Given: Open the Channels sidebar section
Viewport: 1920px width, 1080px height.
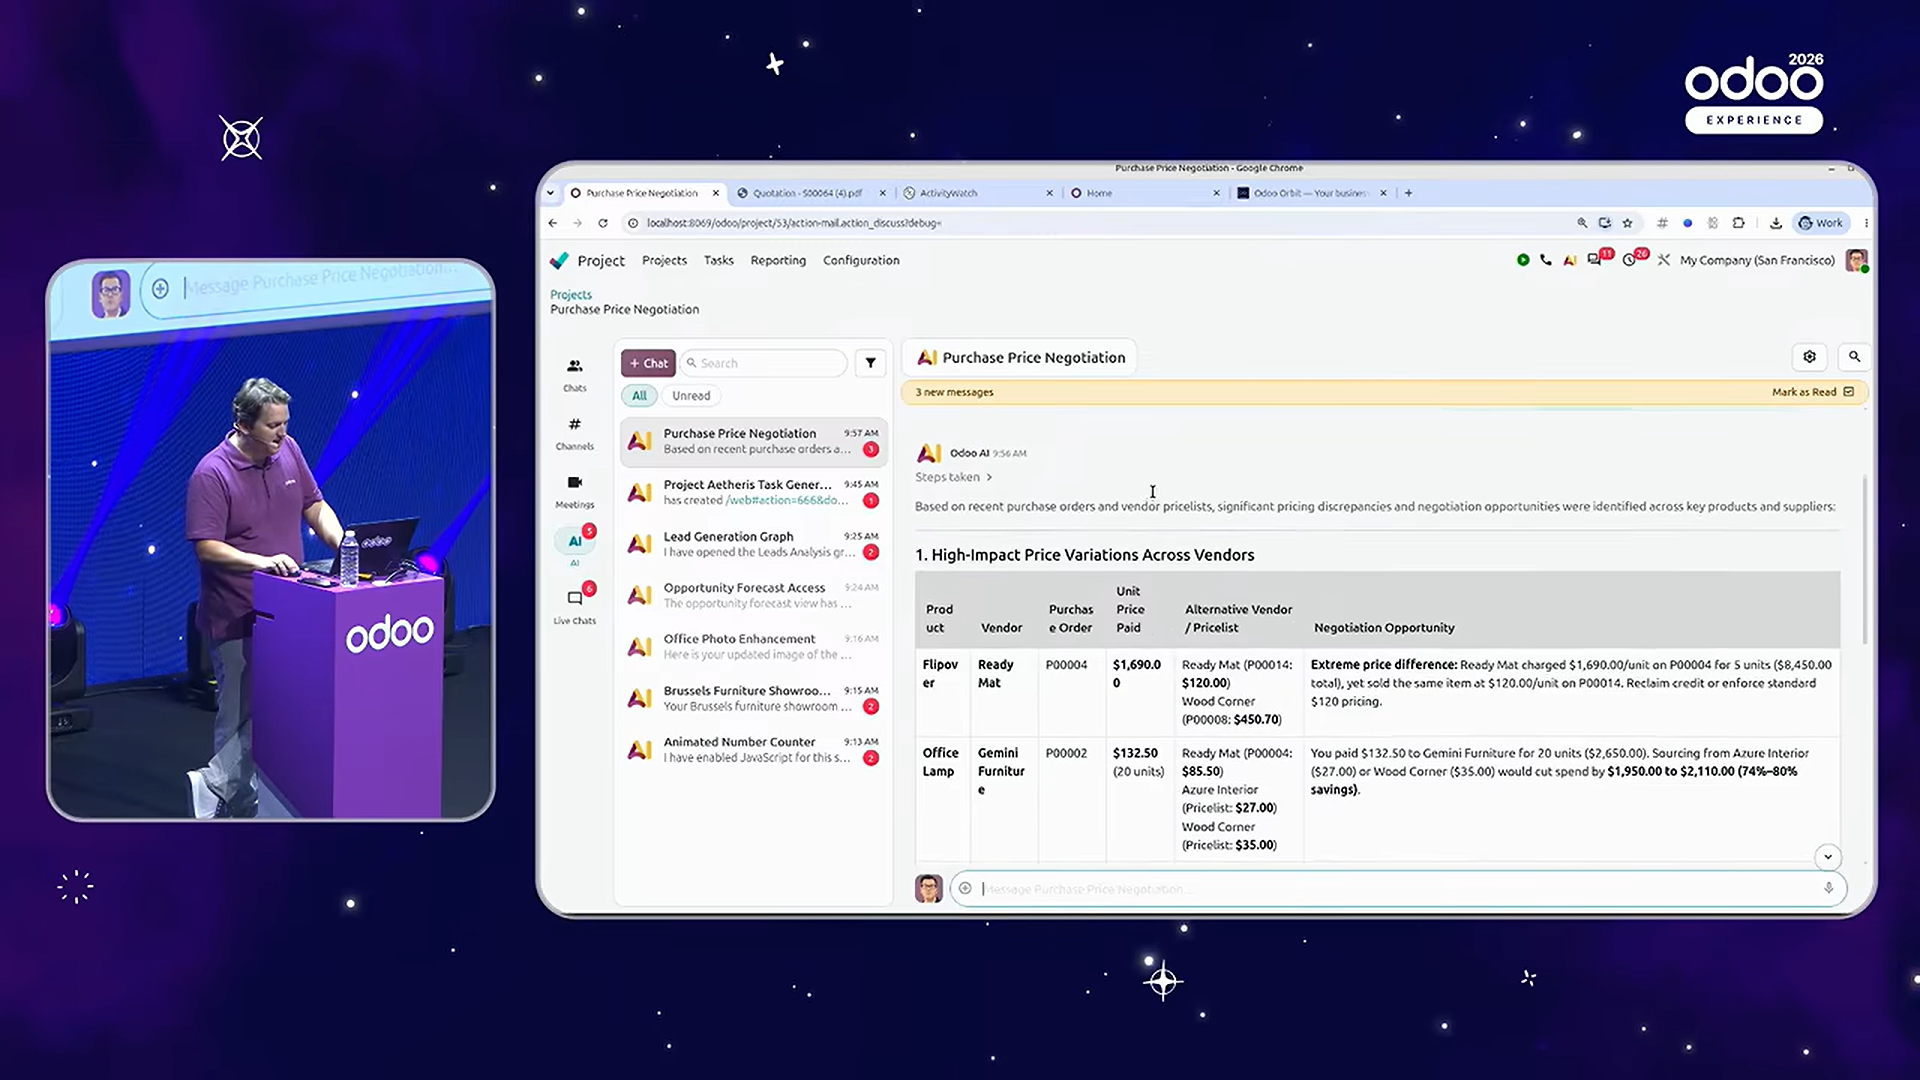Looking at the screenshot, I should pyautogui.click(x=574, y=433).
